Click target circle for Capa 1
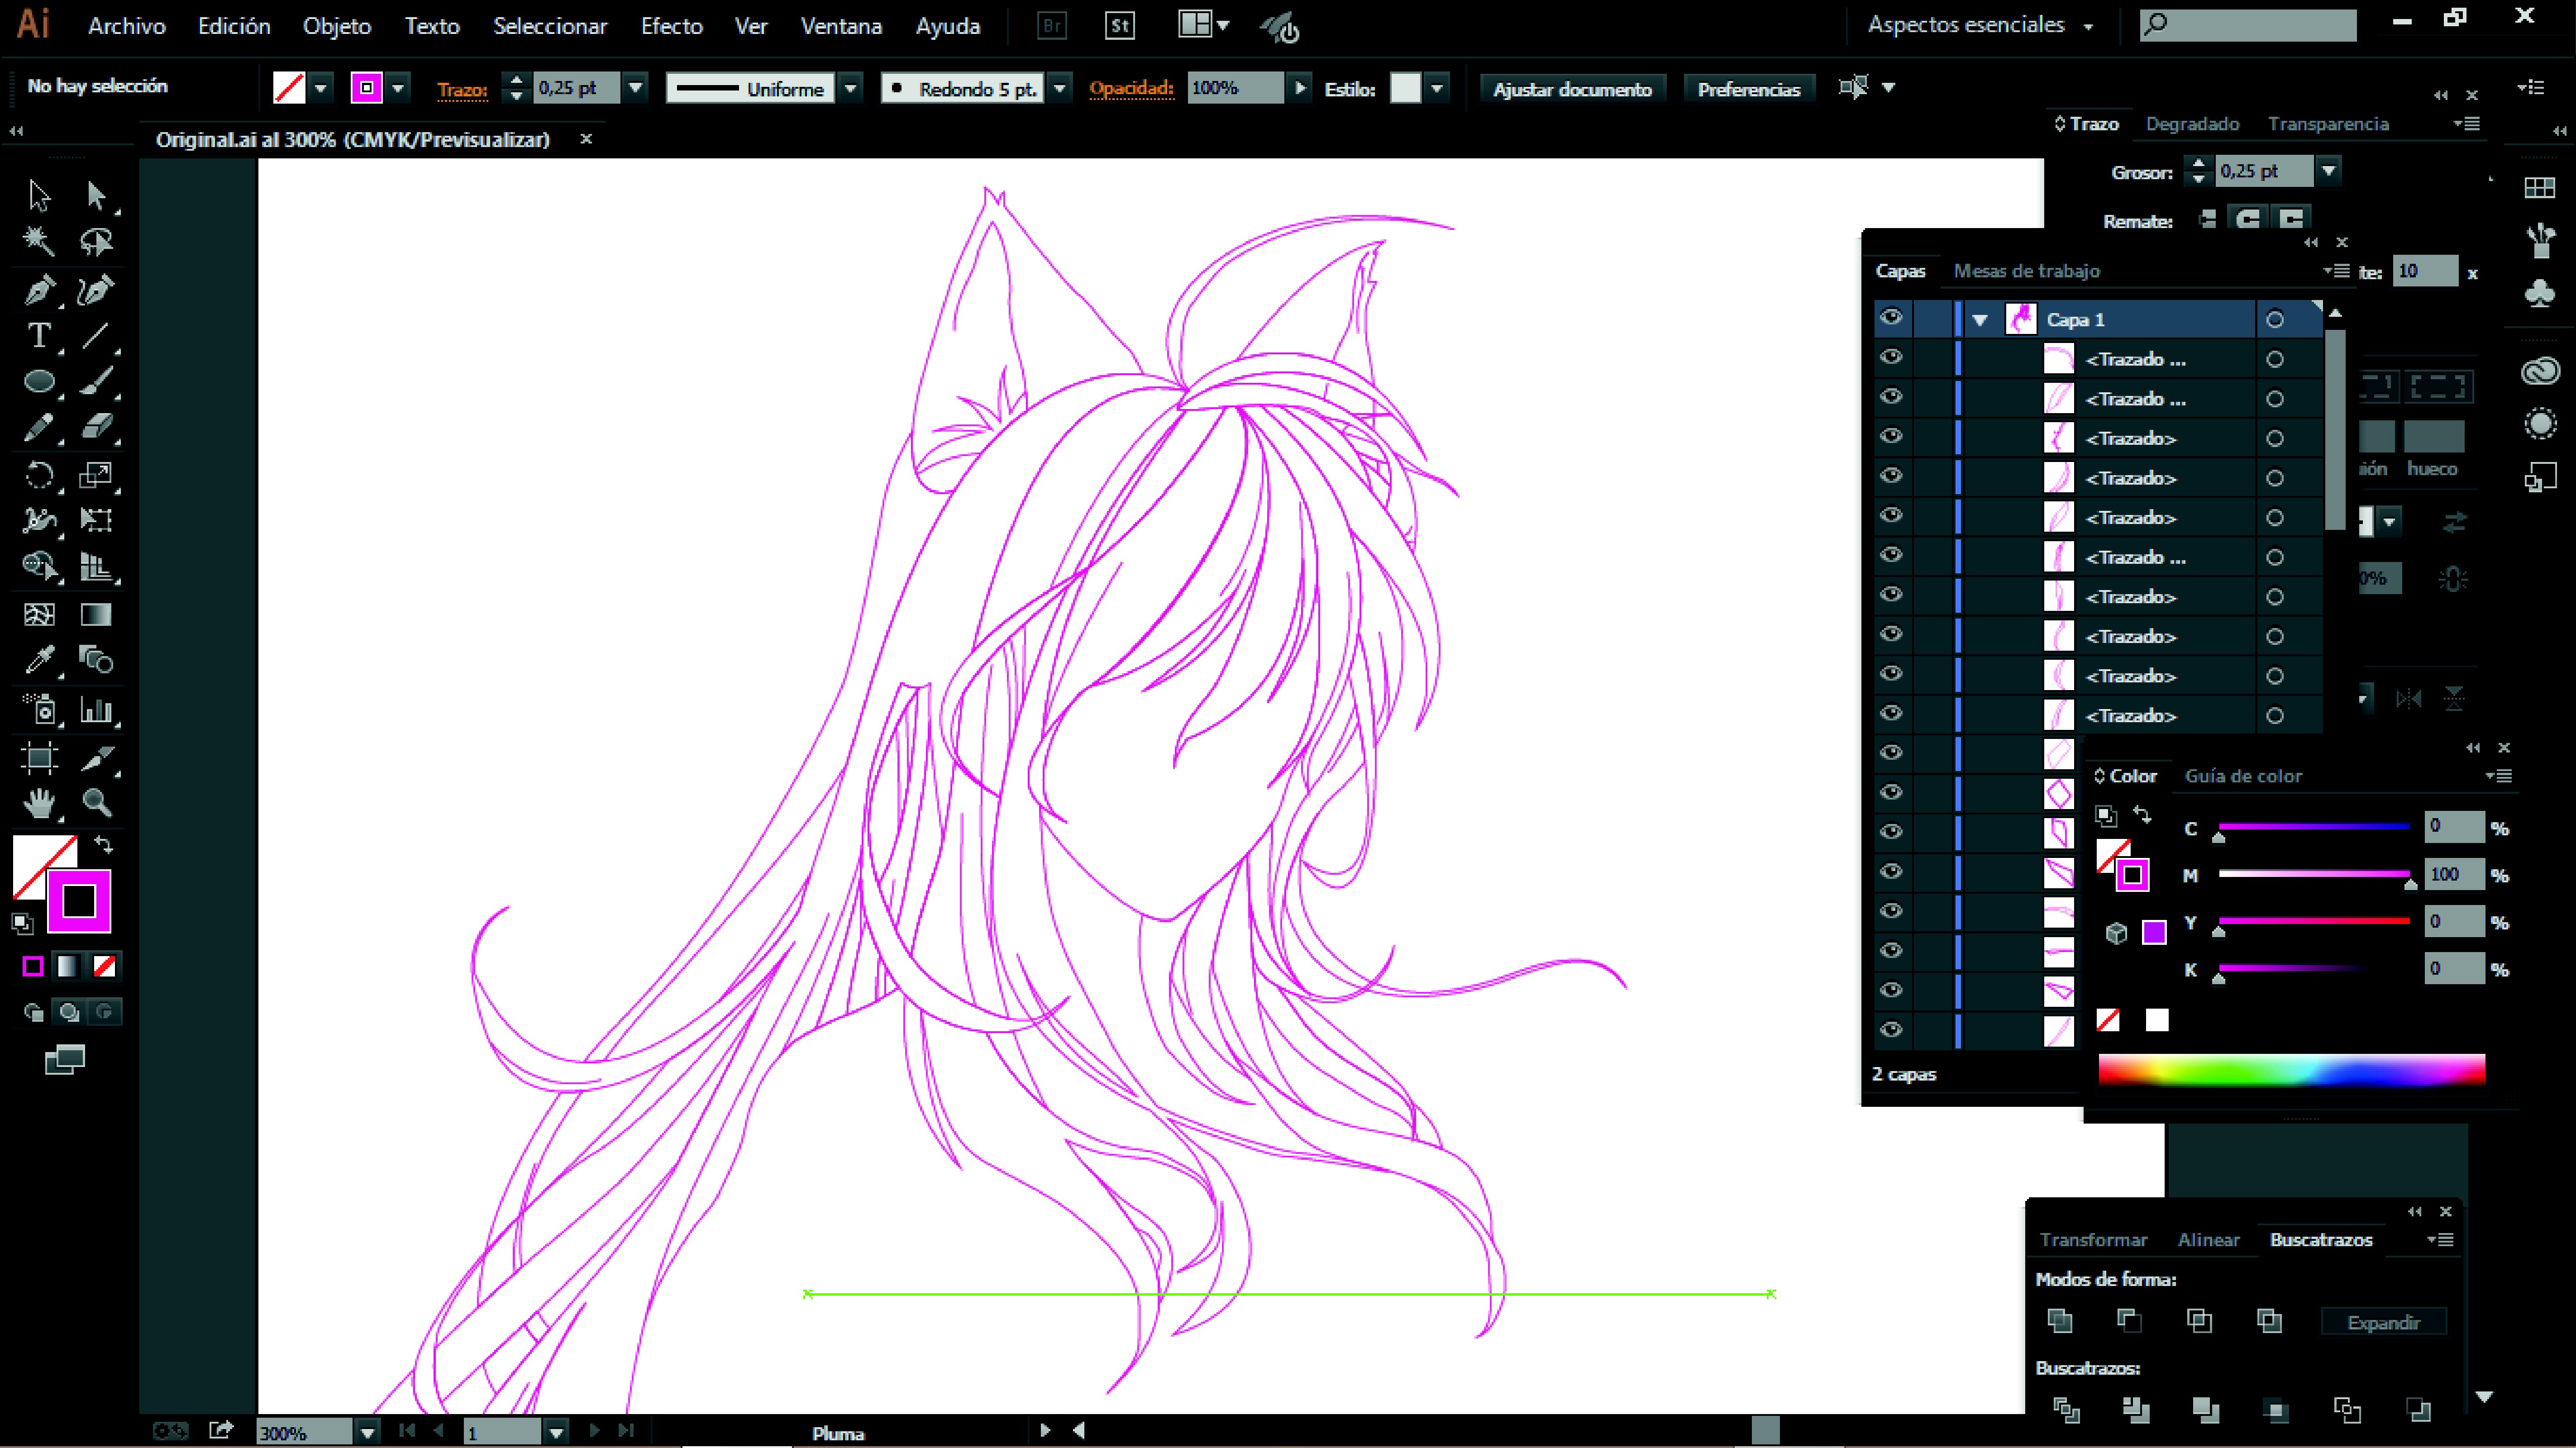 click(x=2275, y=319)
